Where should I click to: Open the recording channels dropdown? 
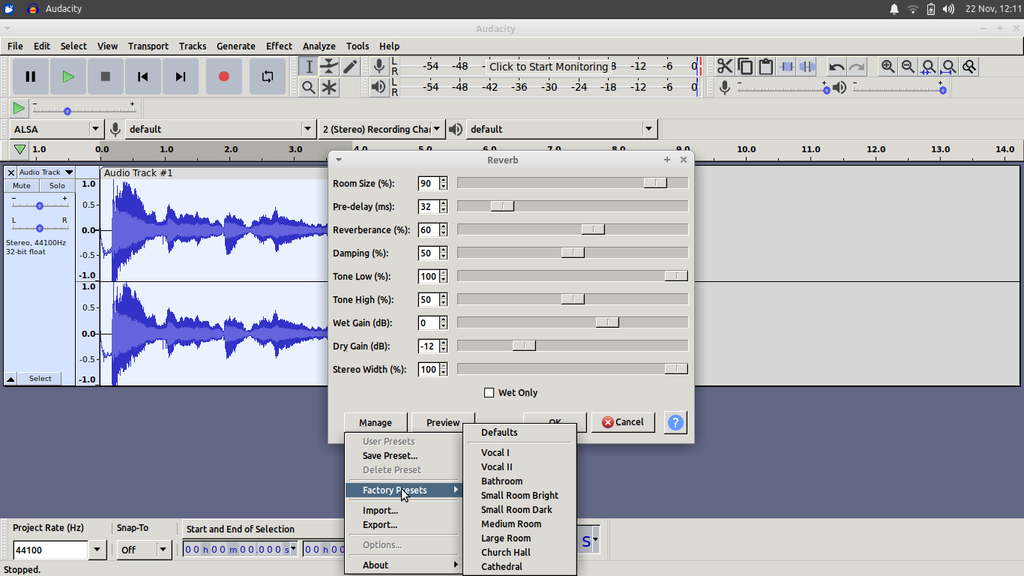point(436,128)
